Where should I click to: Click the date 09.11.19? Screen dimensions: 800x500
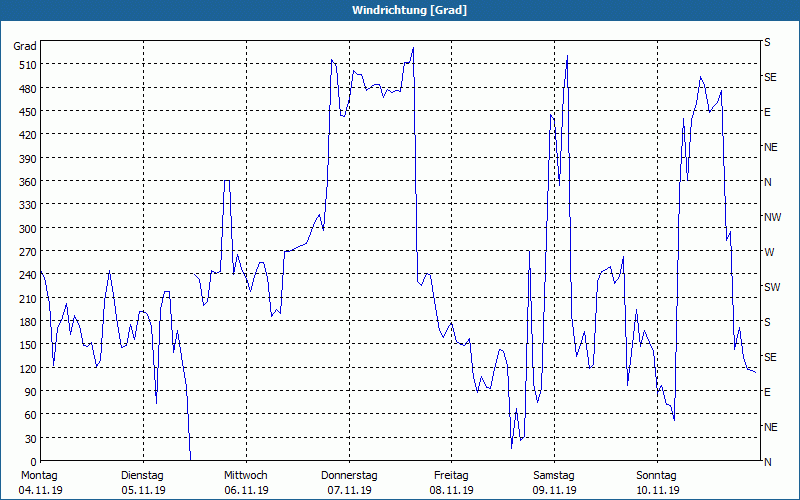click(555, 490)
